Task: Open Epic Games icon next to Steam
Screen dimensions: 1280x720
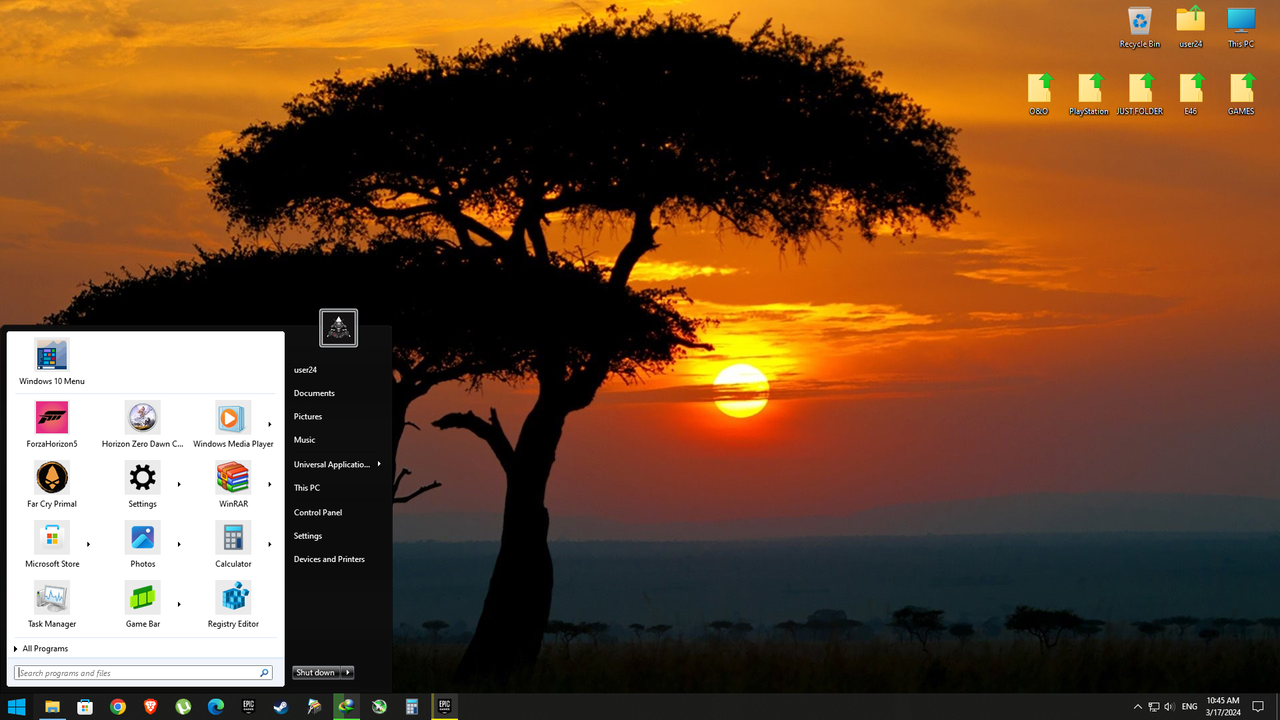Action: 249,706
